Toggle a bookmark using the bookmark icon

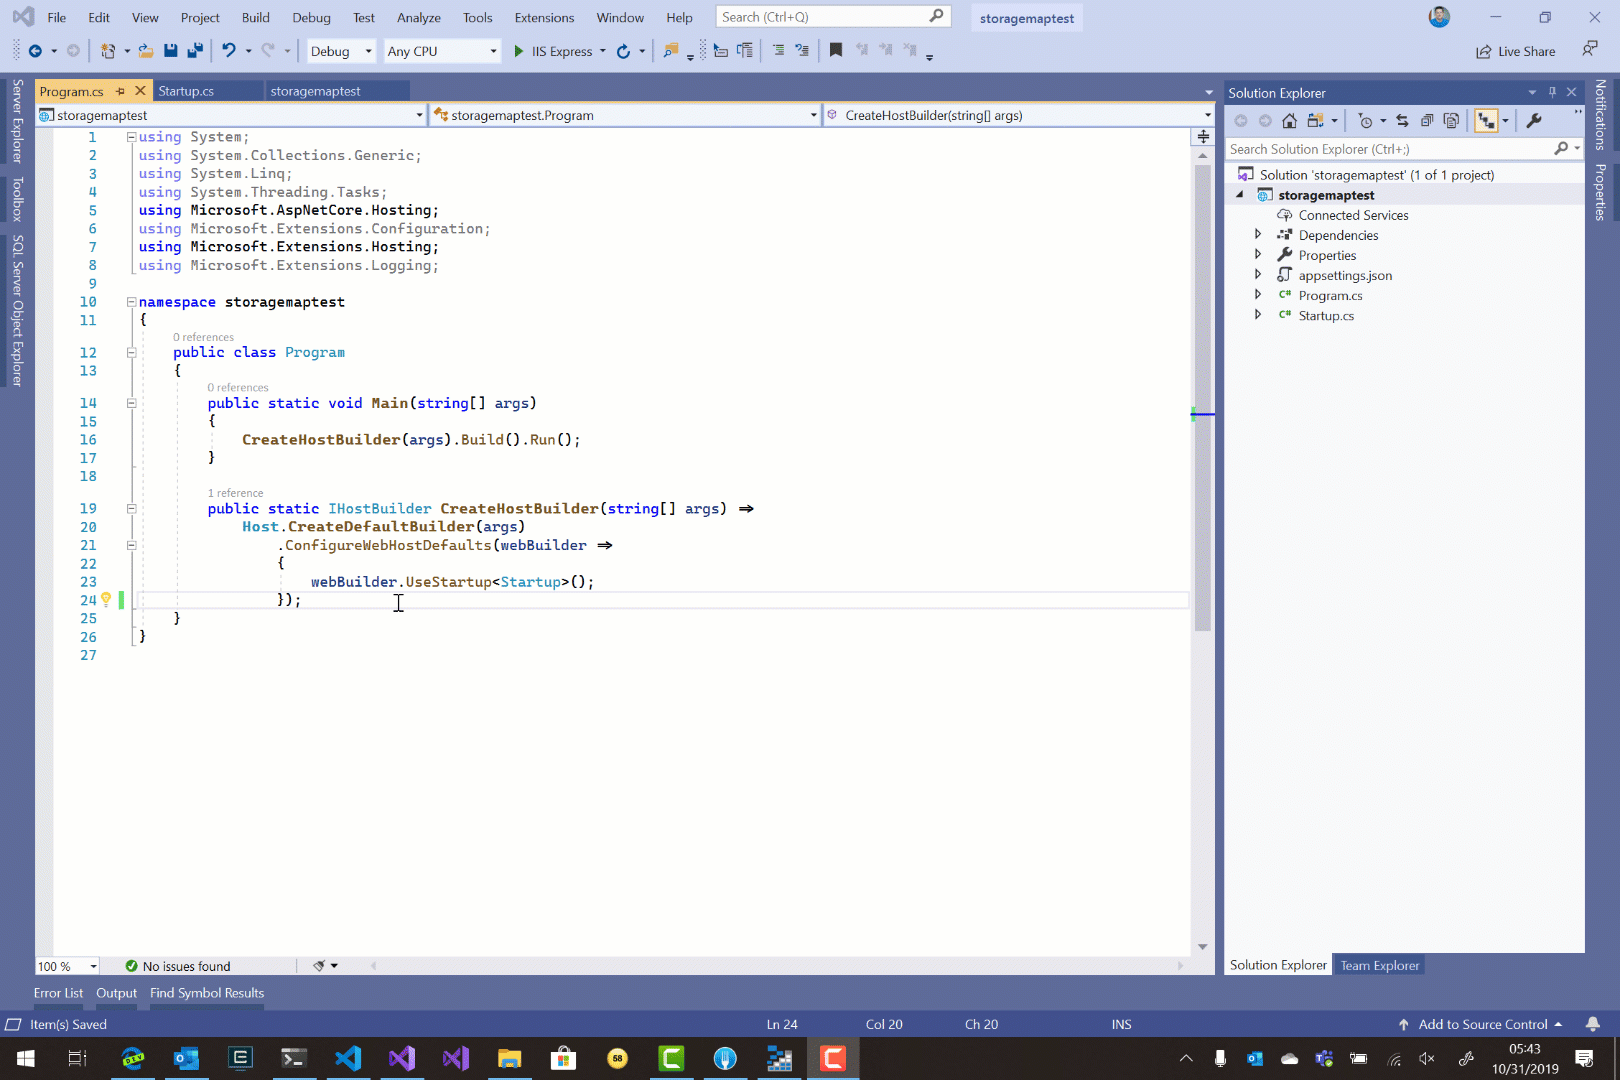[x=836, y=50]
